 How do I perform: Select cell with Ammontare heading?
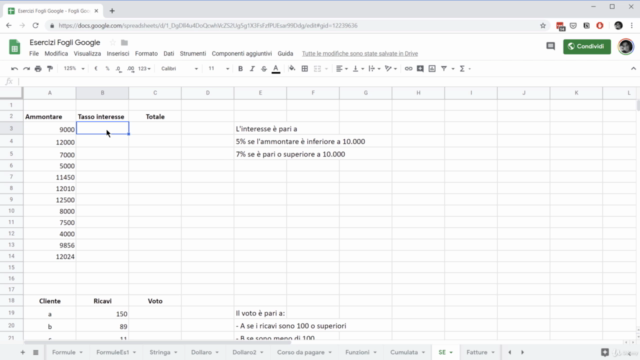(x=49, y=117)
